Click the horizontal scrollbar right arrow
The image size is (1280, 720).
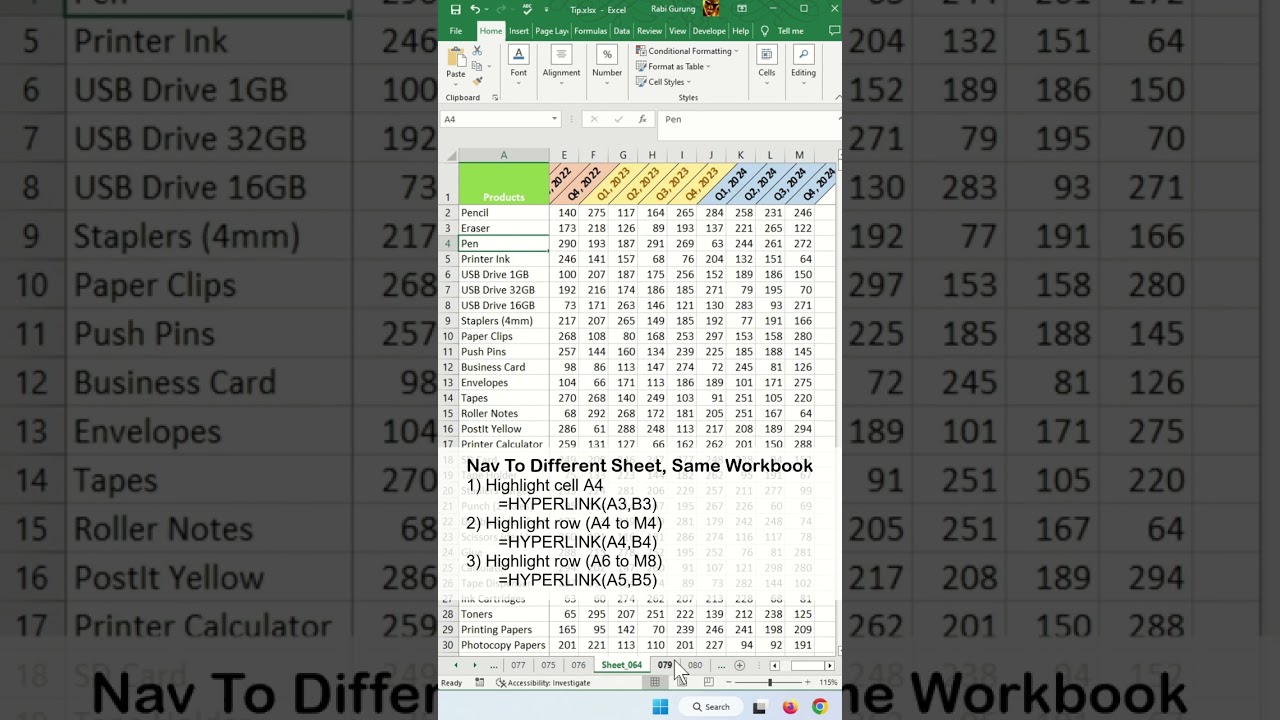click(x=829, y=665)
